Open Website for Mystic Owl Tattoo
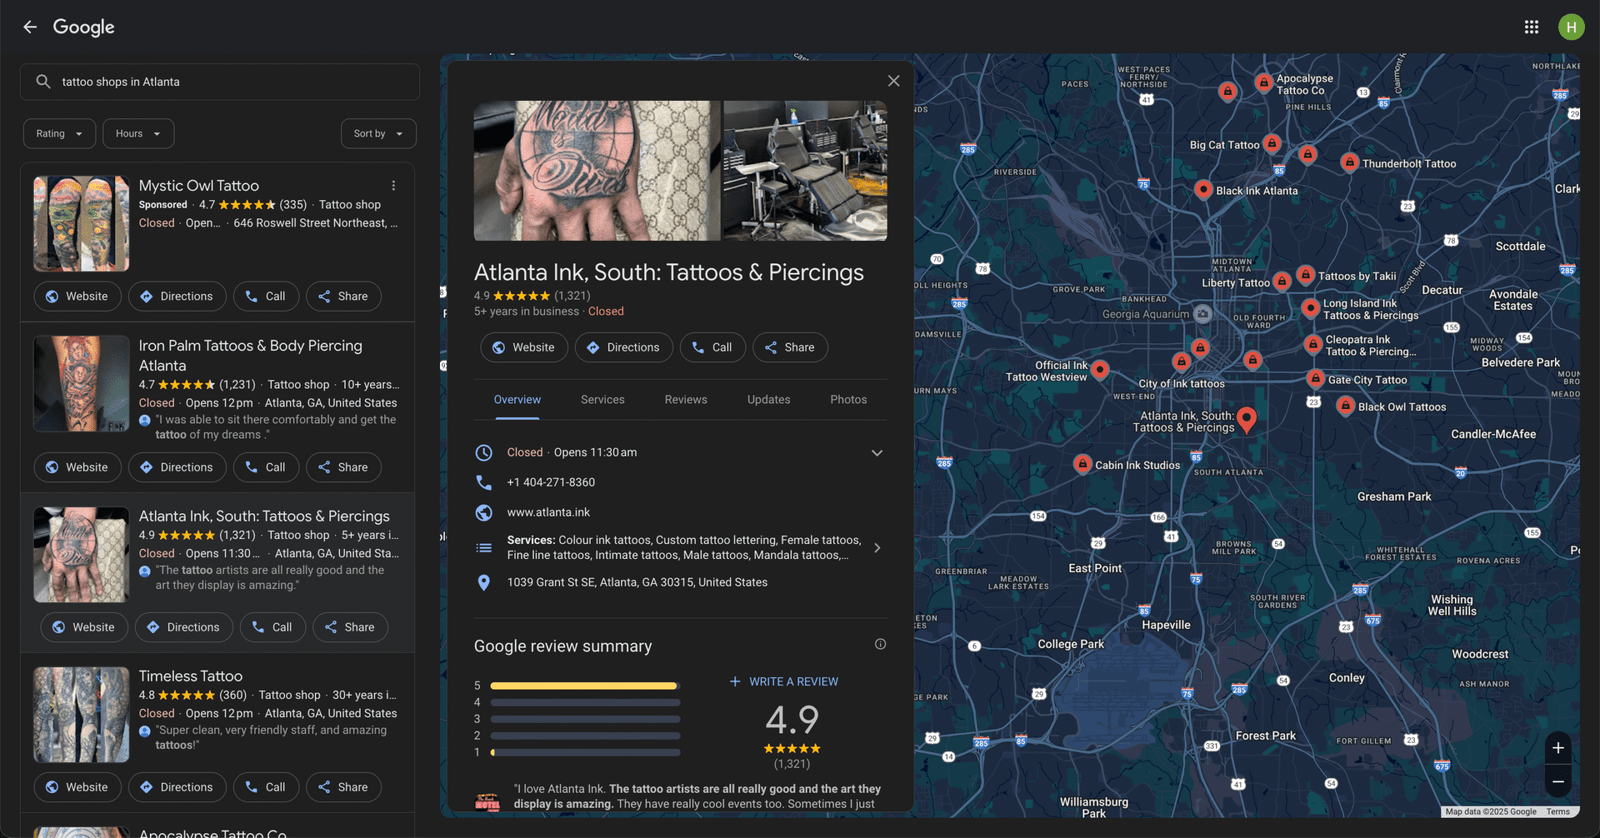 77,297
